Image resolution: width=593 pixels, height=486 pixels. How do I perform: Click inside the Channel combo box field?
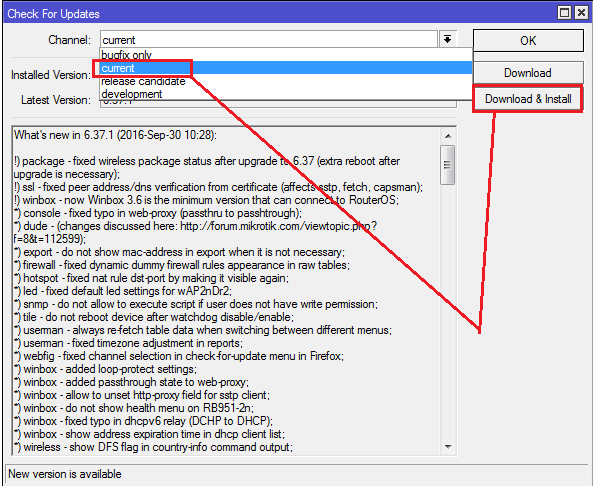(x=269, y=39)
